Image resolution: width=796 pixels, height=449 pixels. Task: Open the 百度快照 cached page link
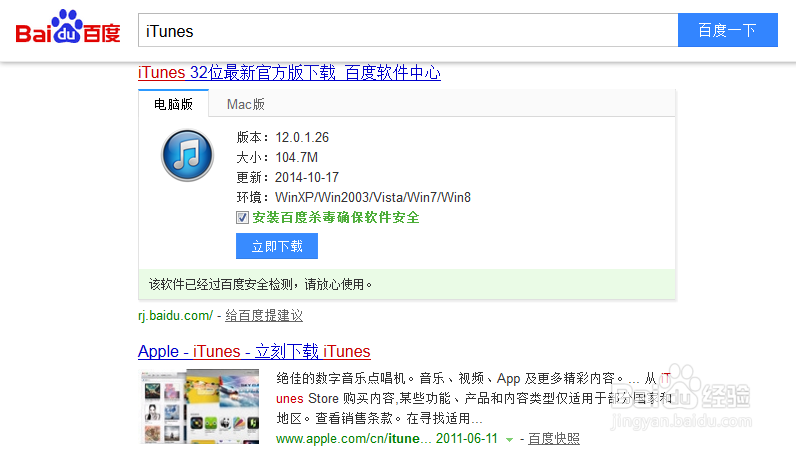pos(554,438)
